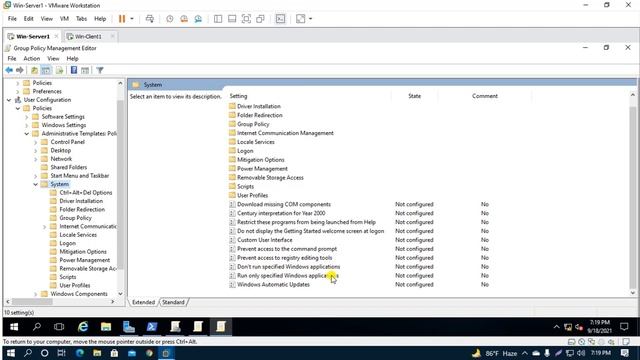This screenshot has width=640, height=360.
Task: Expand Internet Communication tree node
Action: tap(45, 227)
